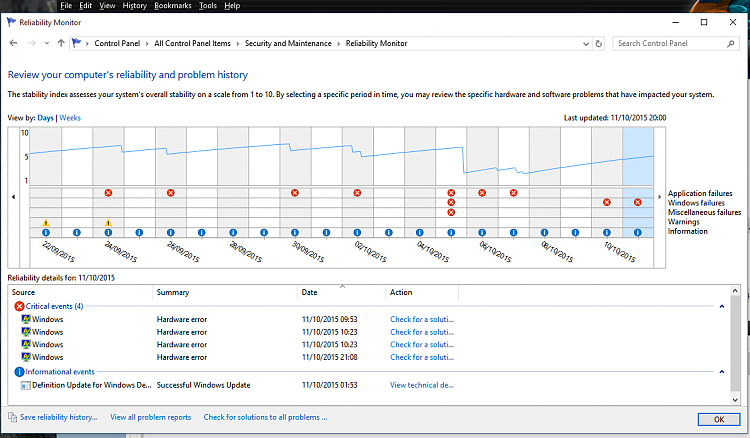Click the application failure icon on 26/09/2015
This screenshot has width=750, height=438.
click(171, 193)
